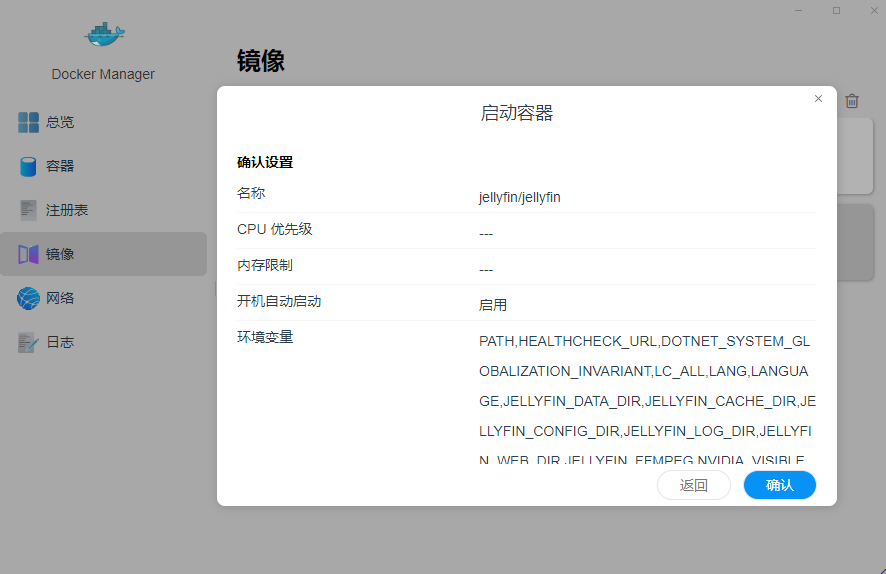Maximize the Docker Manager window
886x574 pixels.
pos(836,10)
